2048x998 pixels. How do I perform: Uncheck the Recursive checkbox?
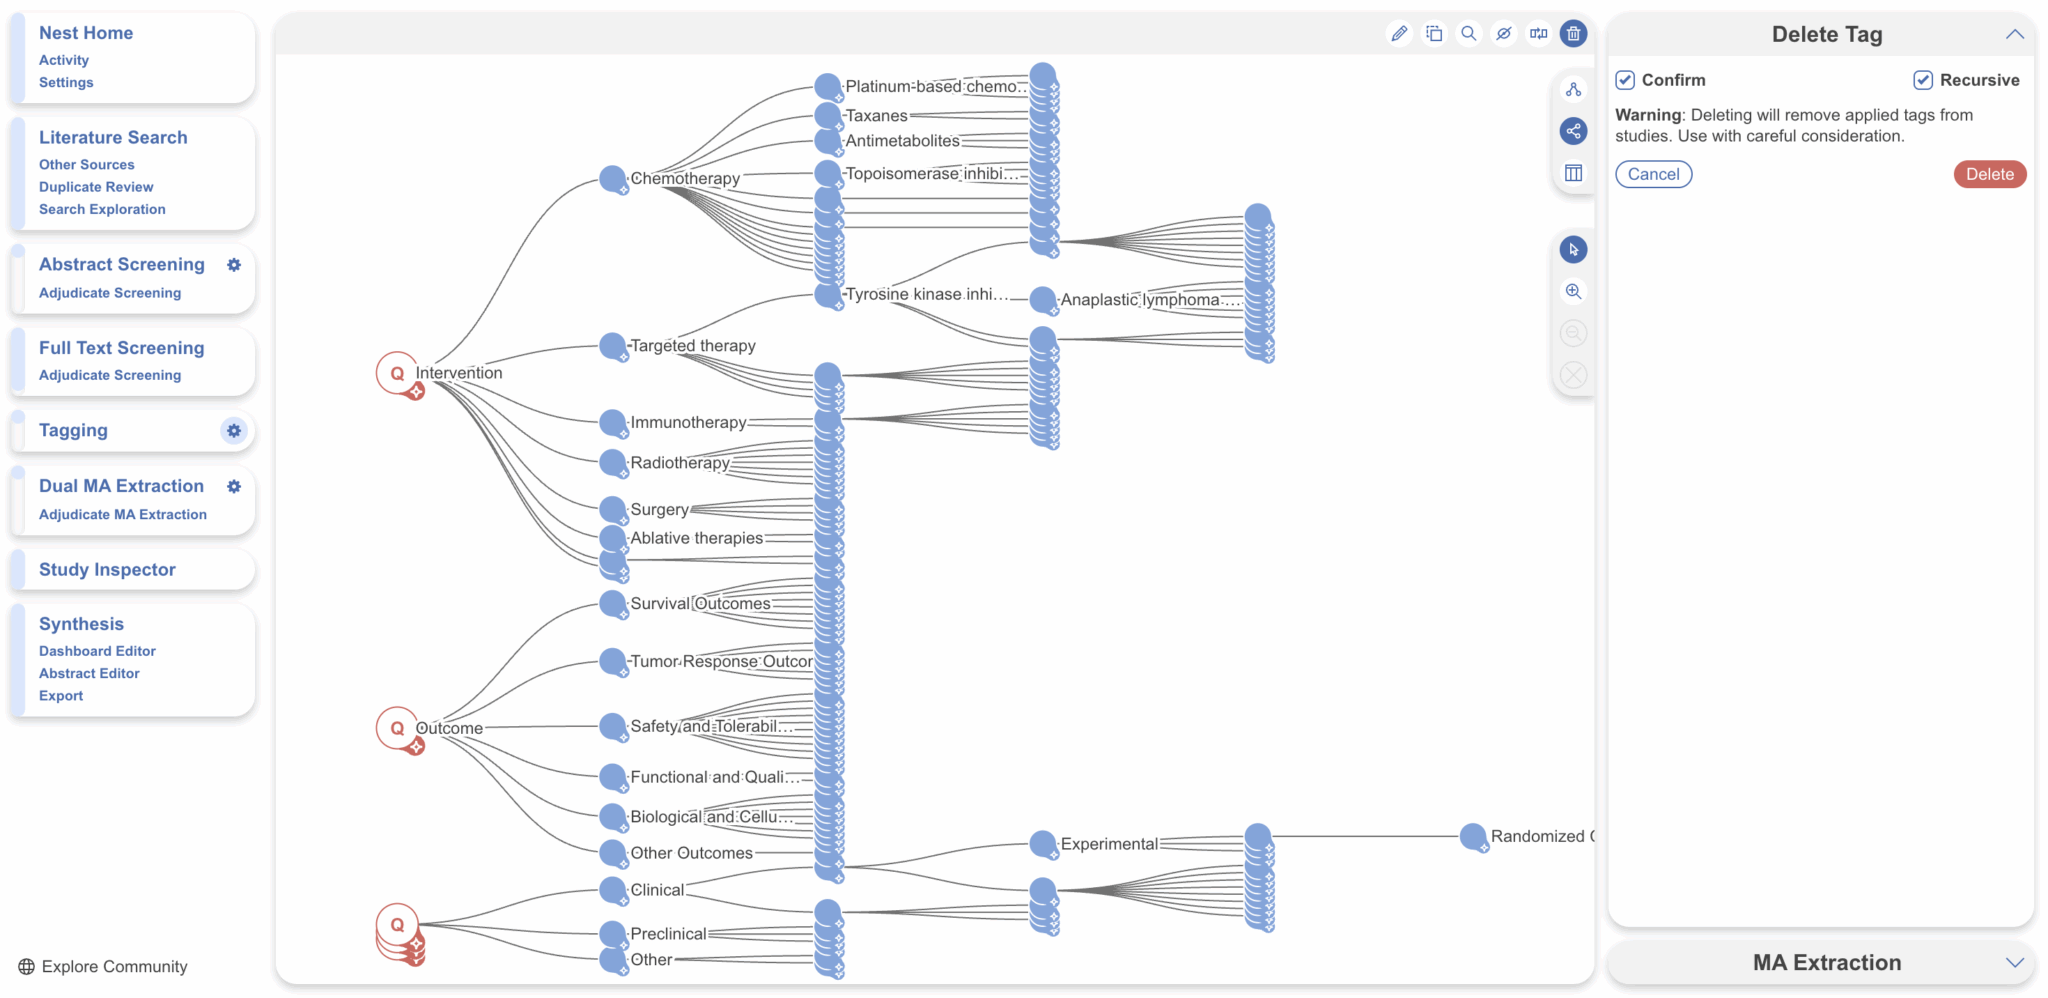[1923, 80]
